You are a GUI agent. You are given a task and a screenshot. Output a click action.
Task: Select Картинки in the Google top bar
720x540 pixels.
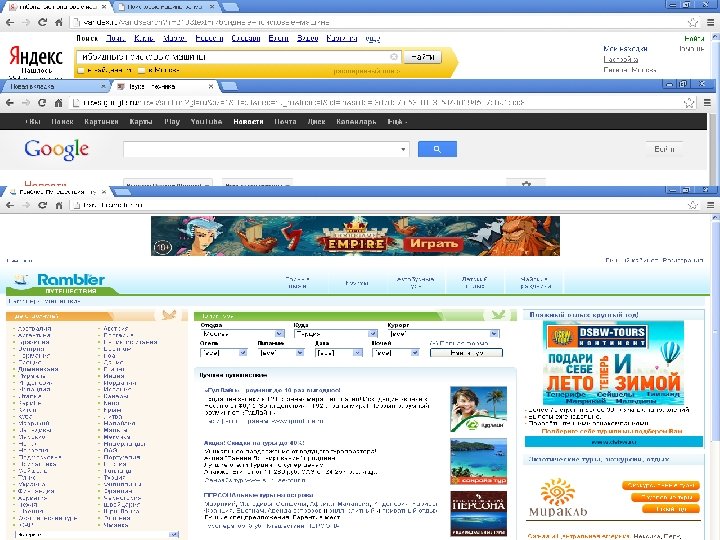pos(101,122)
